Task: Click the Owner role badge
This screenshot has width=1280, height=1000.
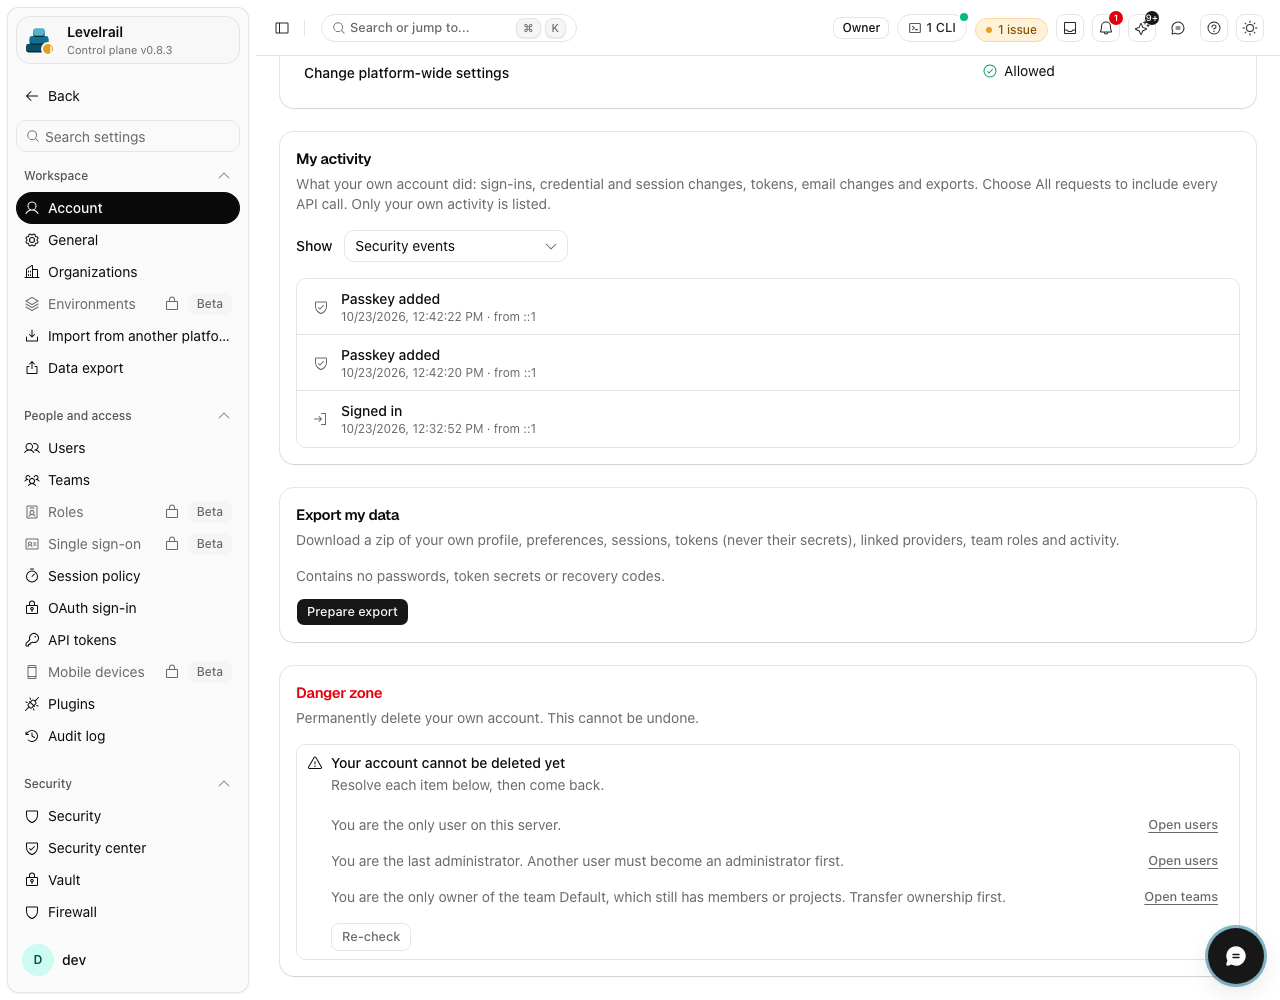Action: [x=861, y=28]
